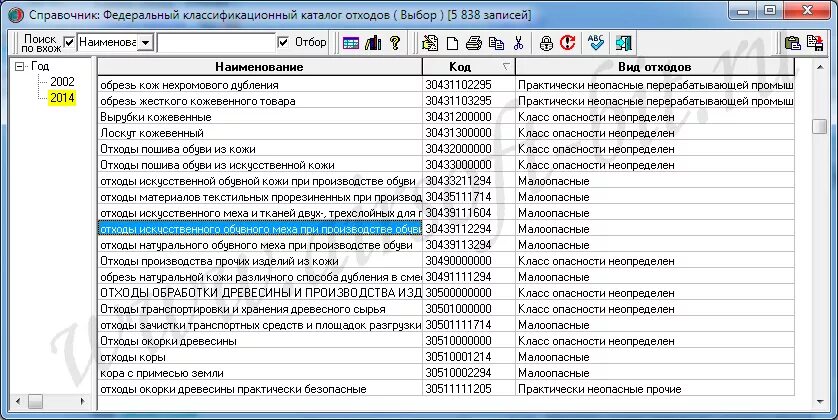Click the vertical scrollbar thumb

point(819,126)
